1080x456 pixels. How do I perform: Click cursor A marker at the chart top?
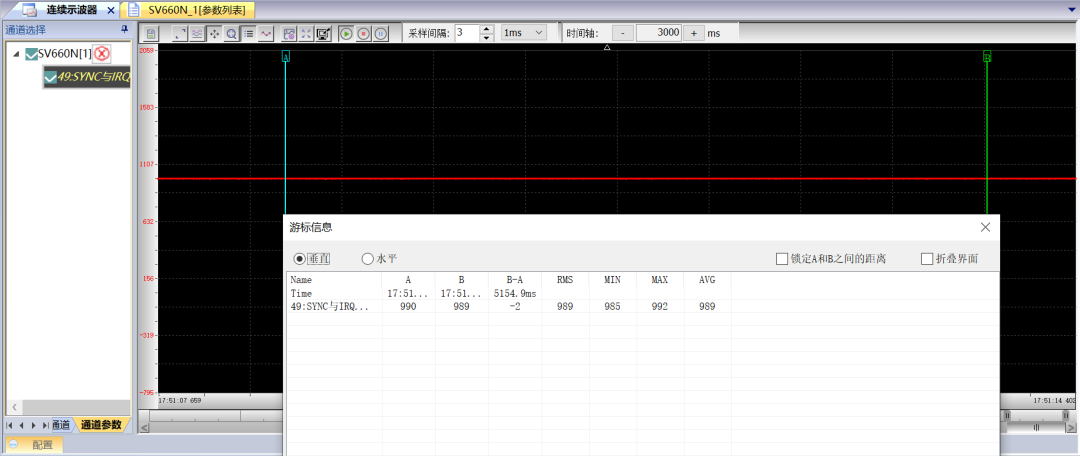click(286, 57)
